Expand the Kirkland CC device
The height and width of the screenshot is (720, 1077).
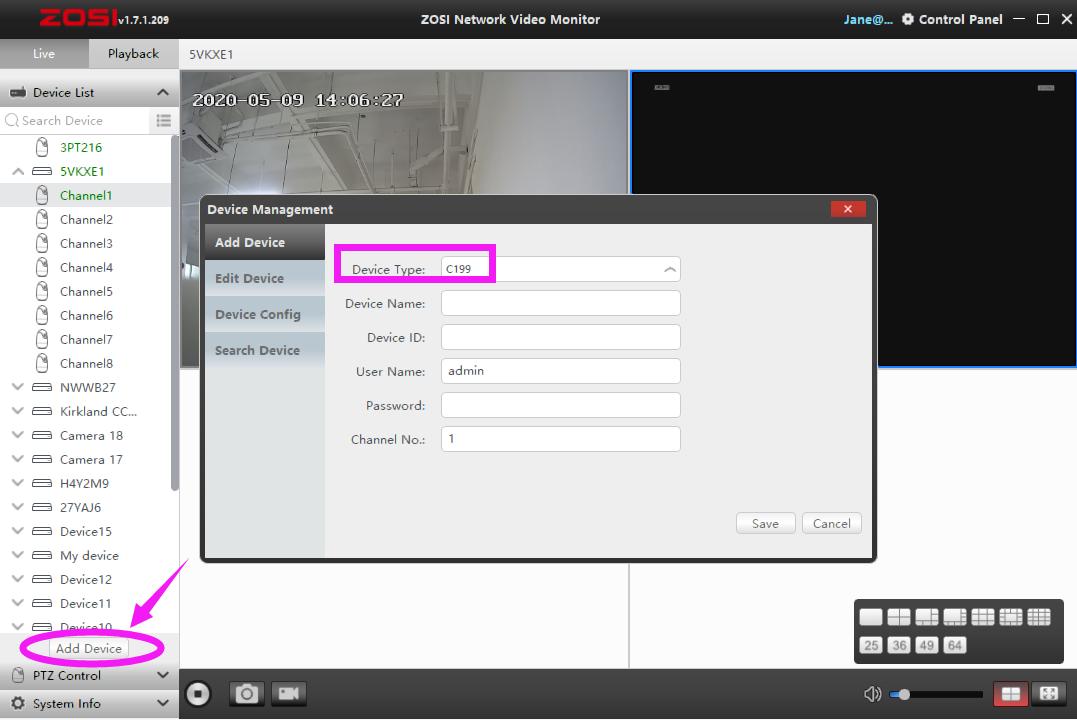click(x=19, y=411)
